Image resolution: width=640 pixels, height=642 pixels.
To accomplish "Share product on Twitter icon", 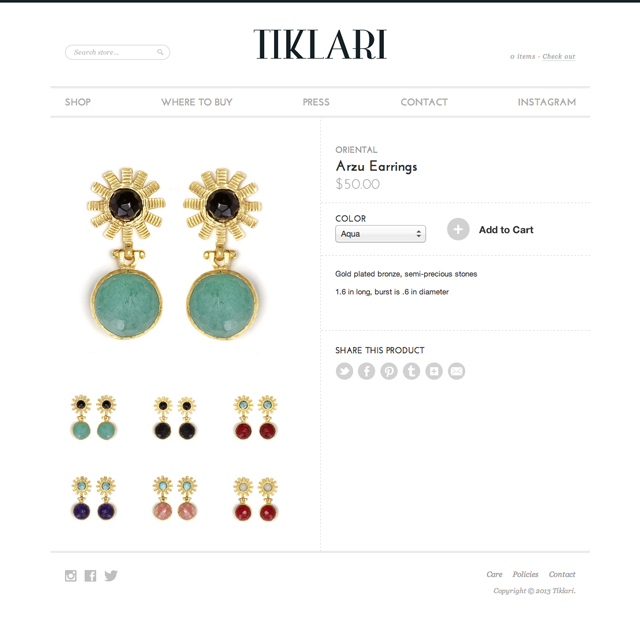I will coord(344,371).
